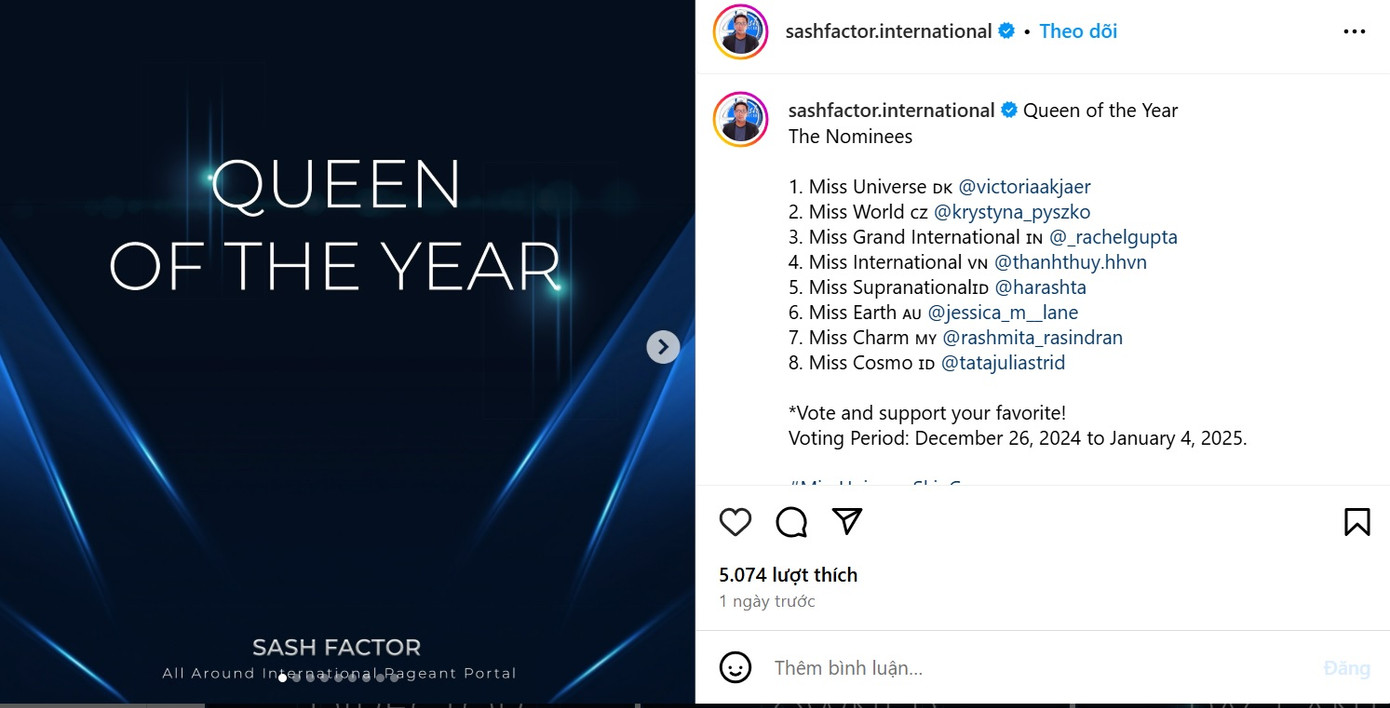The width and height of the screenshot is (1390, 708).
Task: Open sashfactor.international profile picture
Action: 740,31
